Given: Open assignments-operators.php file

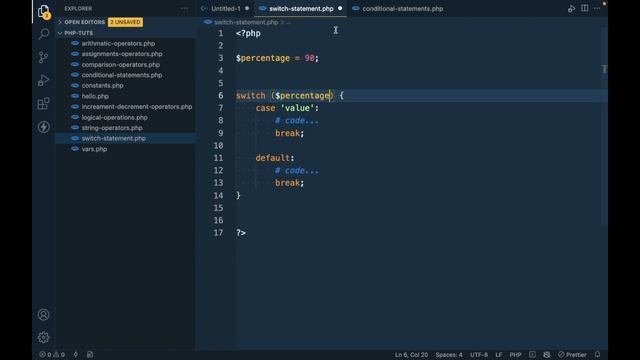Looking at the screenshot, I should [x=122, y=54].
